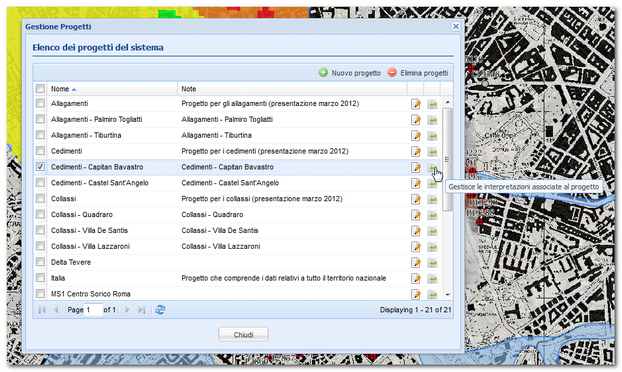This screenshot has width=622, height=372.
Task: Select Allagamenti - Palmiro Togliatti checkbox
Action: (40, 119)
